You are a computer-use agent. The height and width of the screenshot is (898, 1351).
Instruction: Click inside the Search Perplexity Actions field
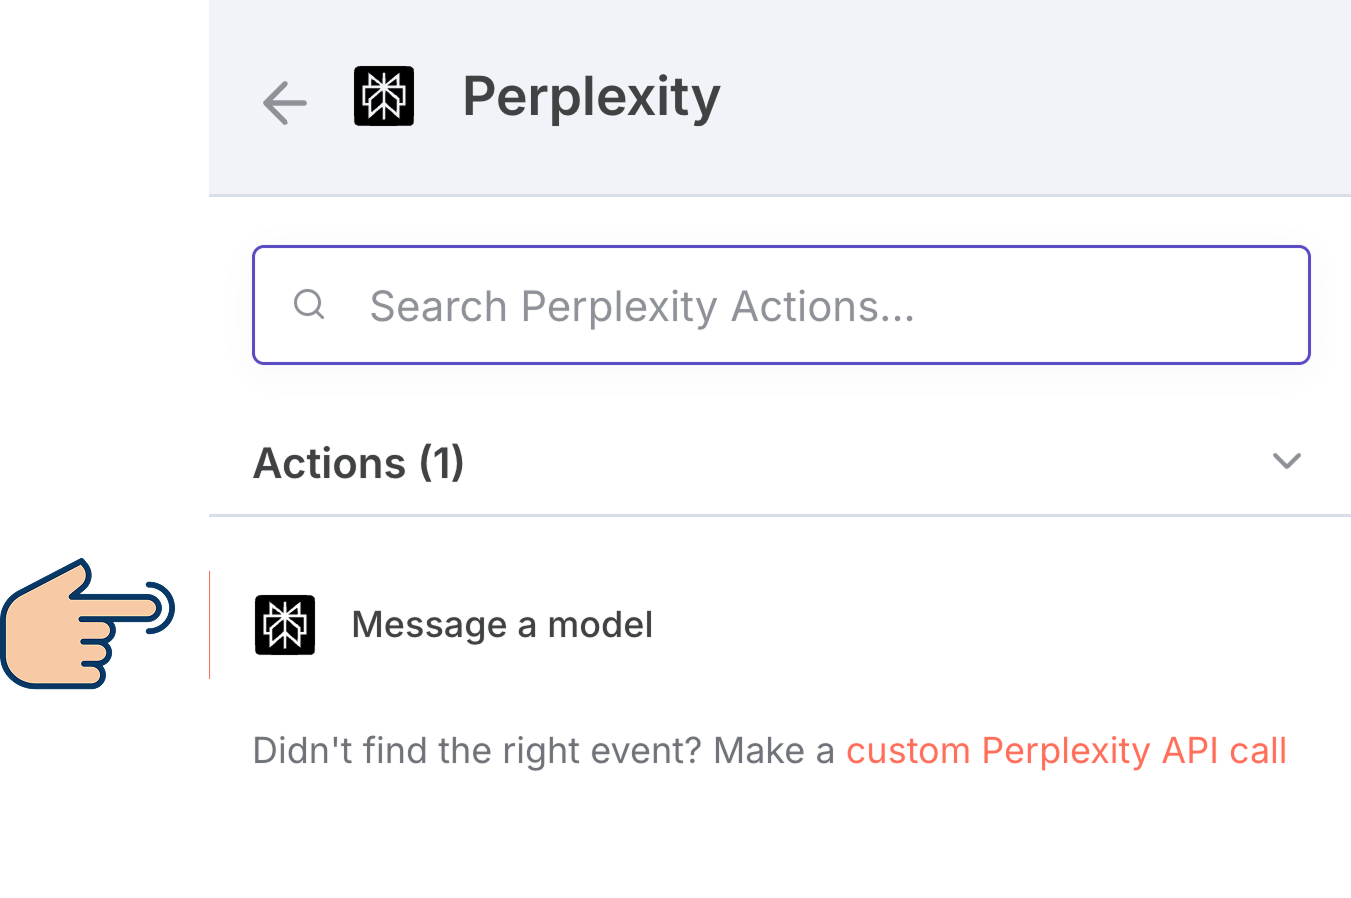[700, 305]
